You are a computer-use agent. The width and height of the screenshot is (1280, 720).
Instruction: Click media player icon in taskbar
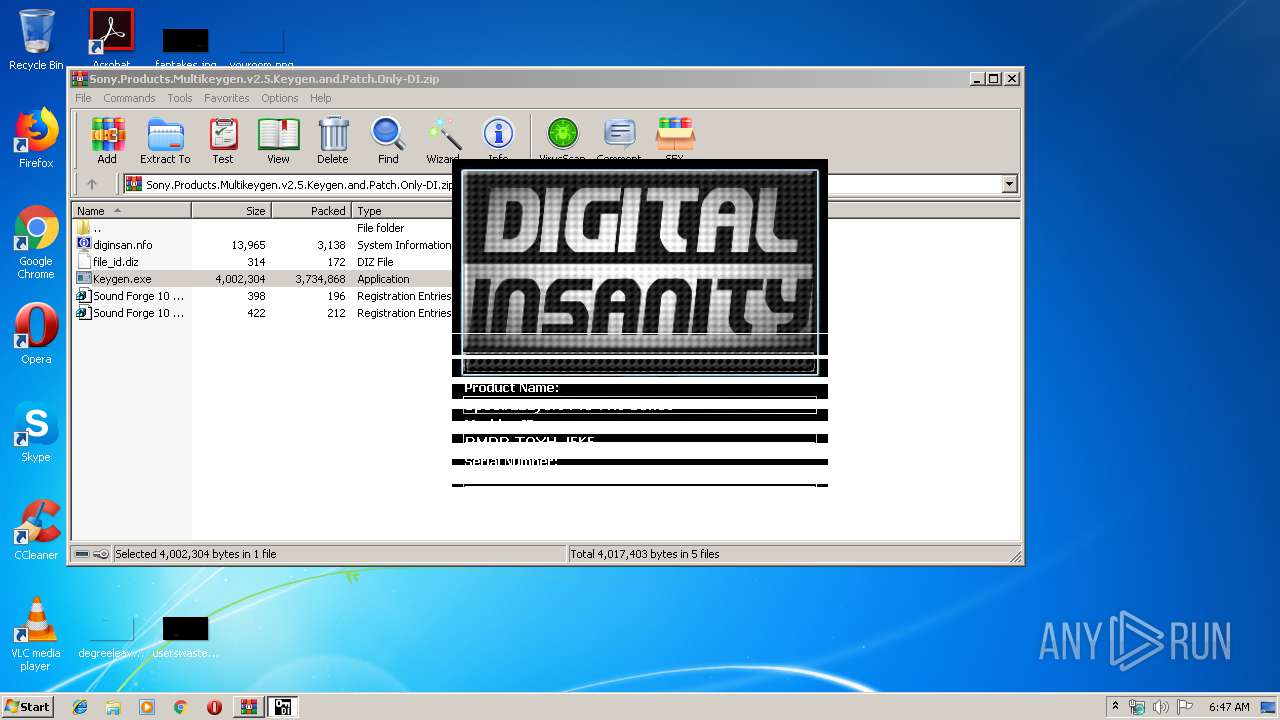147,707
